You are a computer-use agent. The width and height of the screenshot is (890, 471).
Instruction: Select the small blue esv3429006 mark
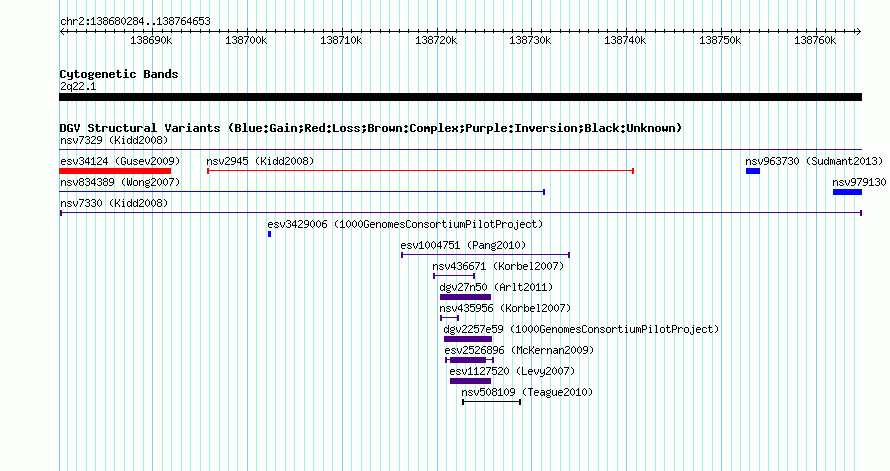[x=270, y=234]
